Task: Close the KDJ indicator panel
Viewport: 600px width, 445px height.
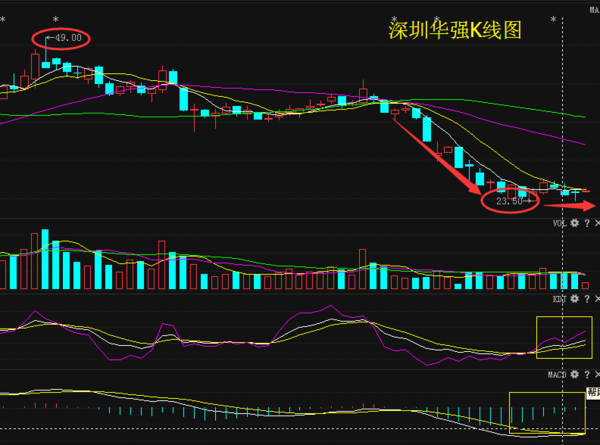Action: click(597, 299)
